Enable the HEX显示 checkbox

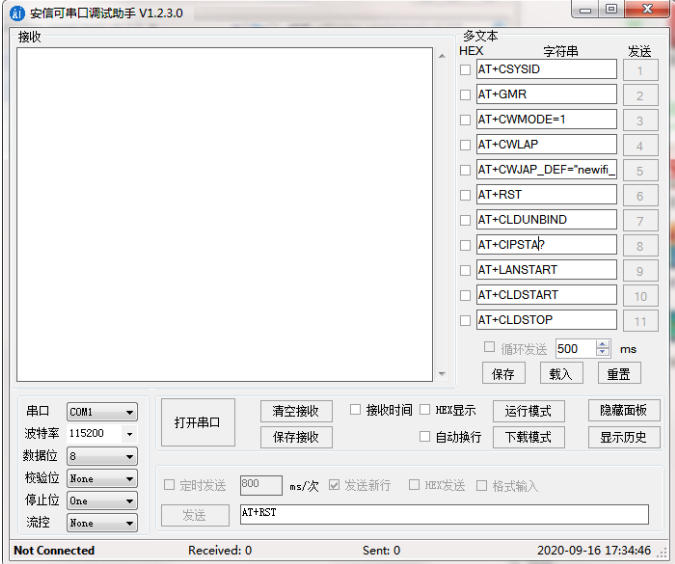click(x=425, y=410)
